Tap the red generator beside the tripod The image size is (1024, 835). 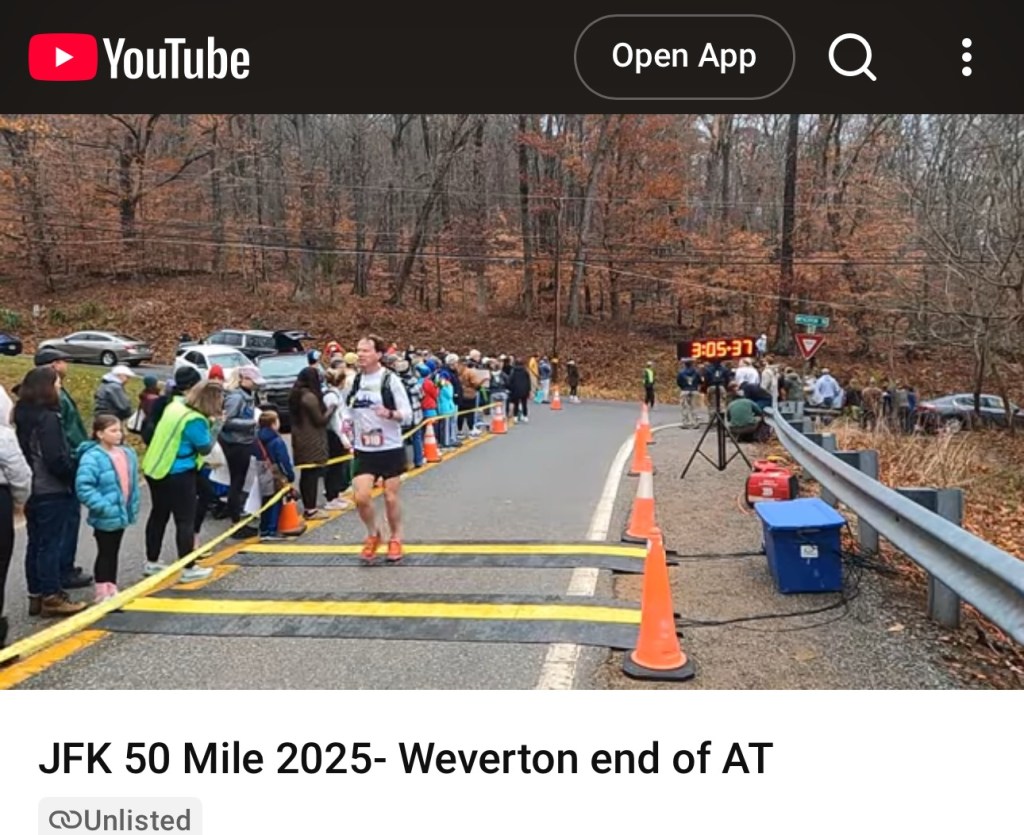771,482
